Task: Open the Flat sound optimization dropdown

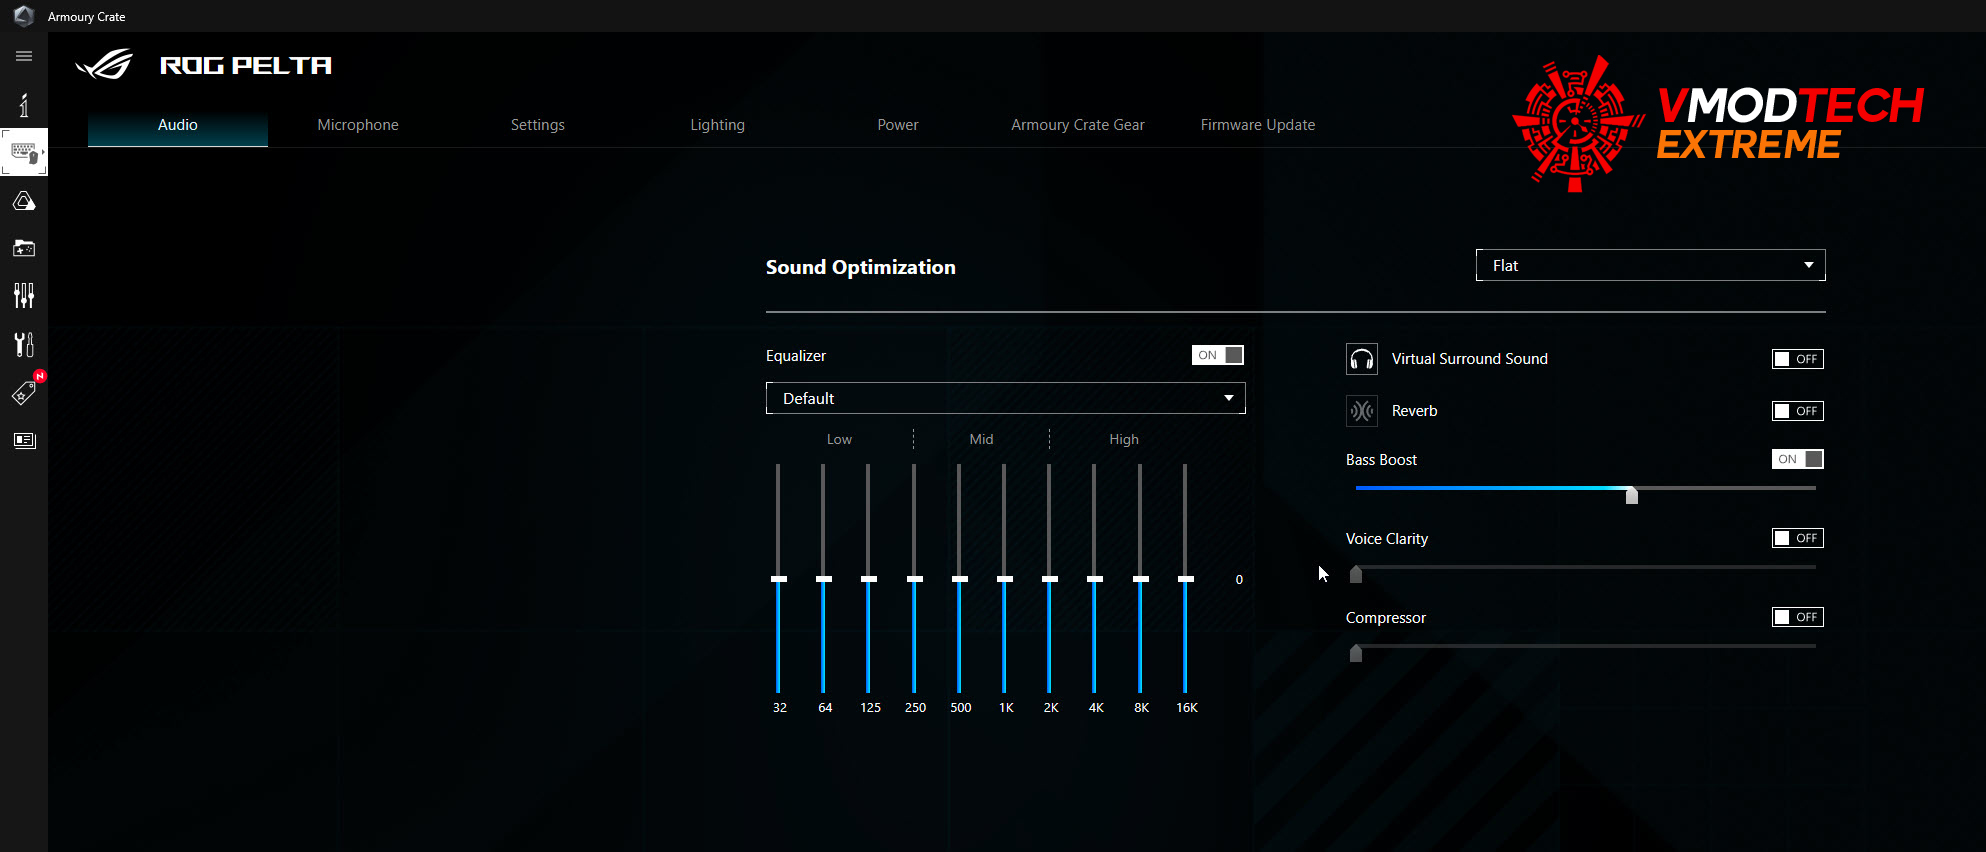Action: (1651, 265)
